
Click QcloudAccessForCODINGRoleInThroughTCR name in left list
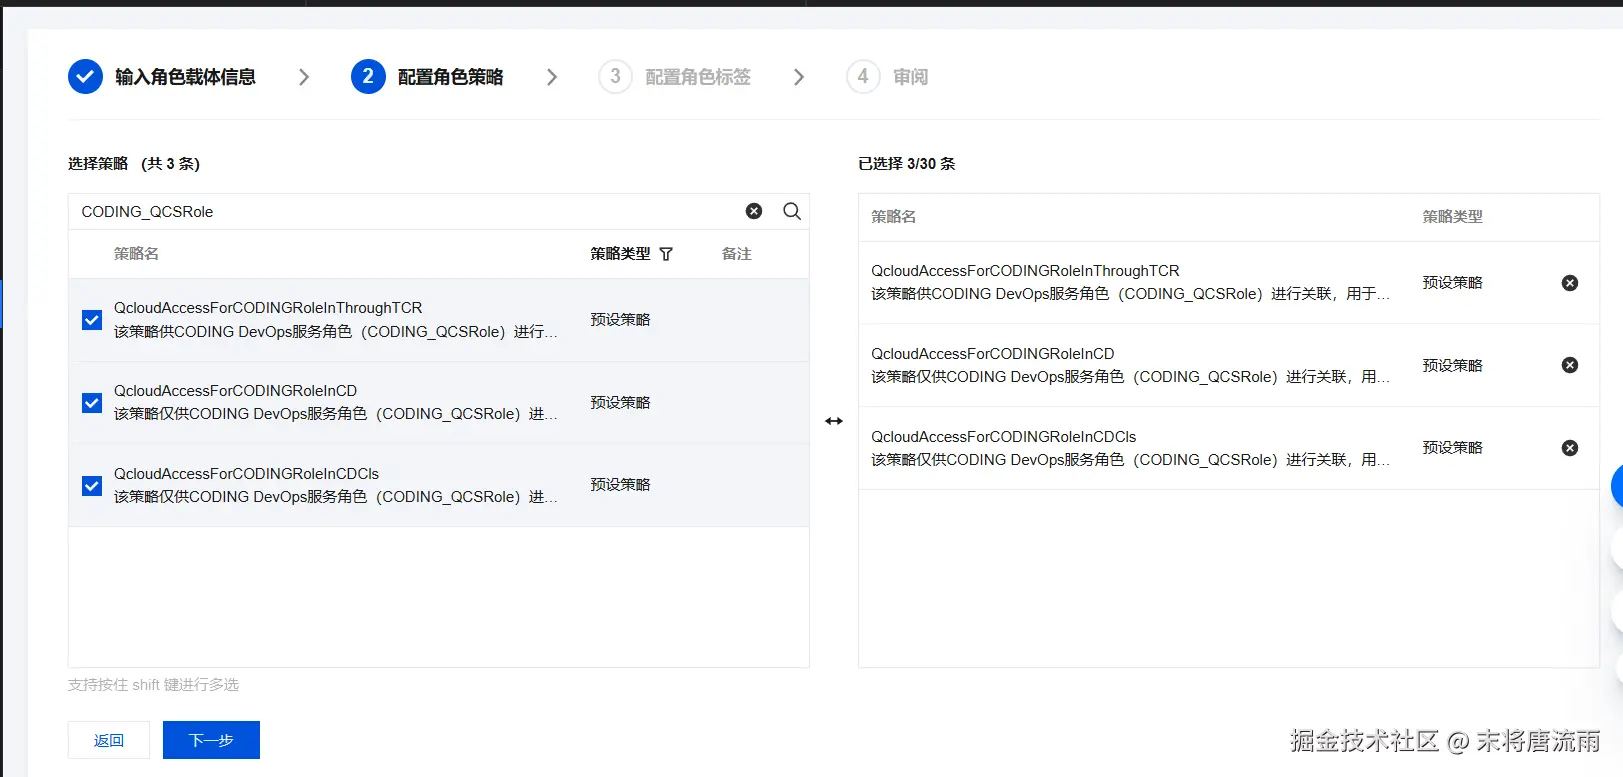(x=268, y=308)
